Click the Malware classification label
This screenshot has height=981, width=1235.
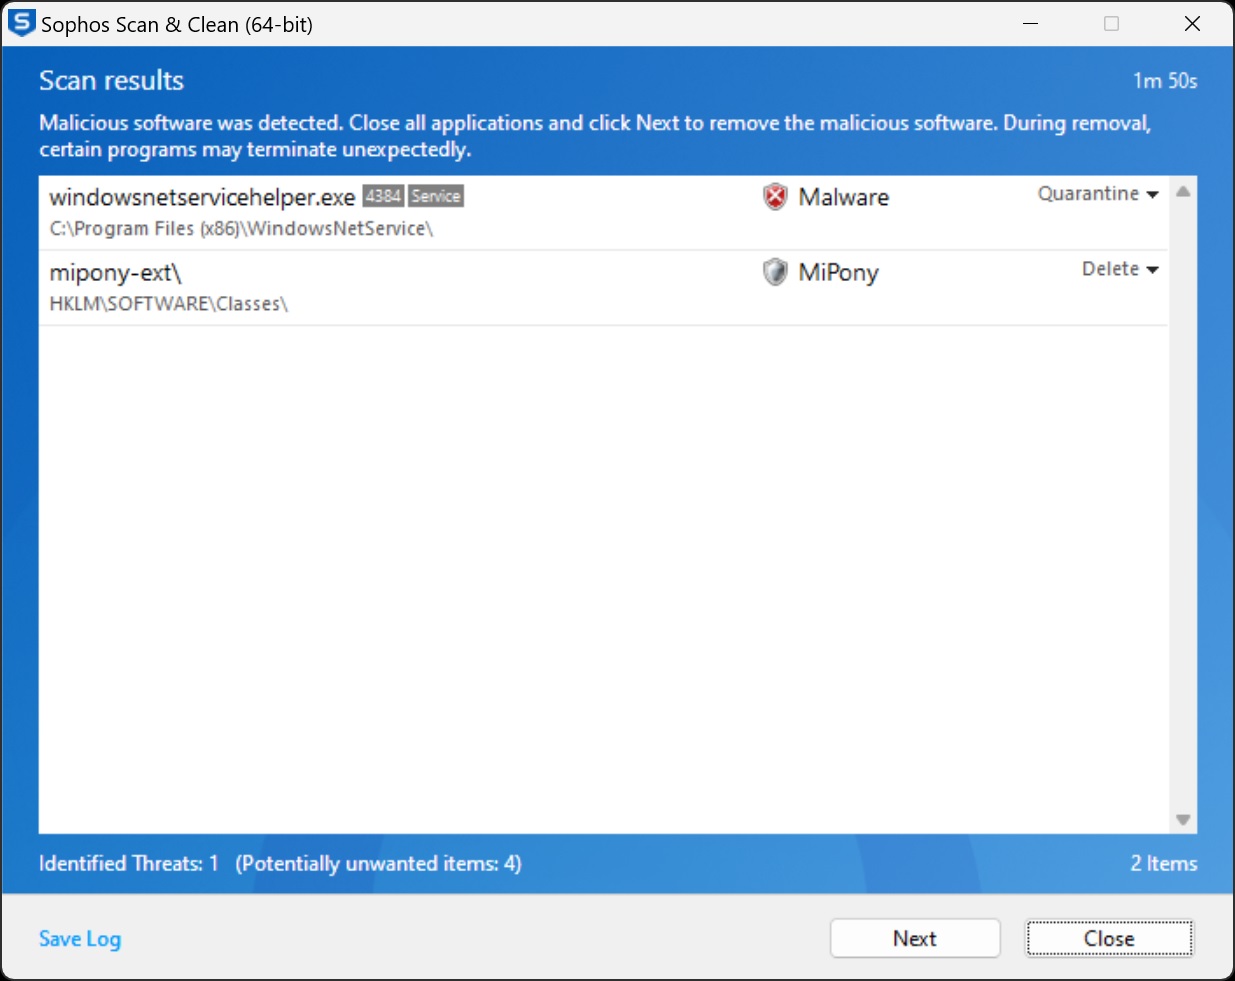(x=844, y=197)
